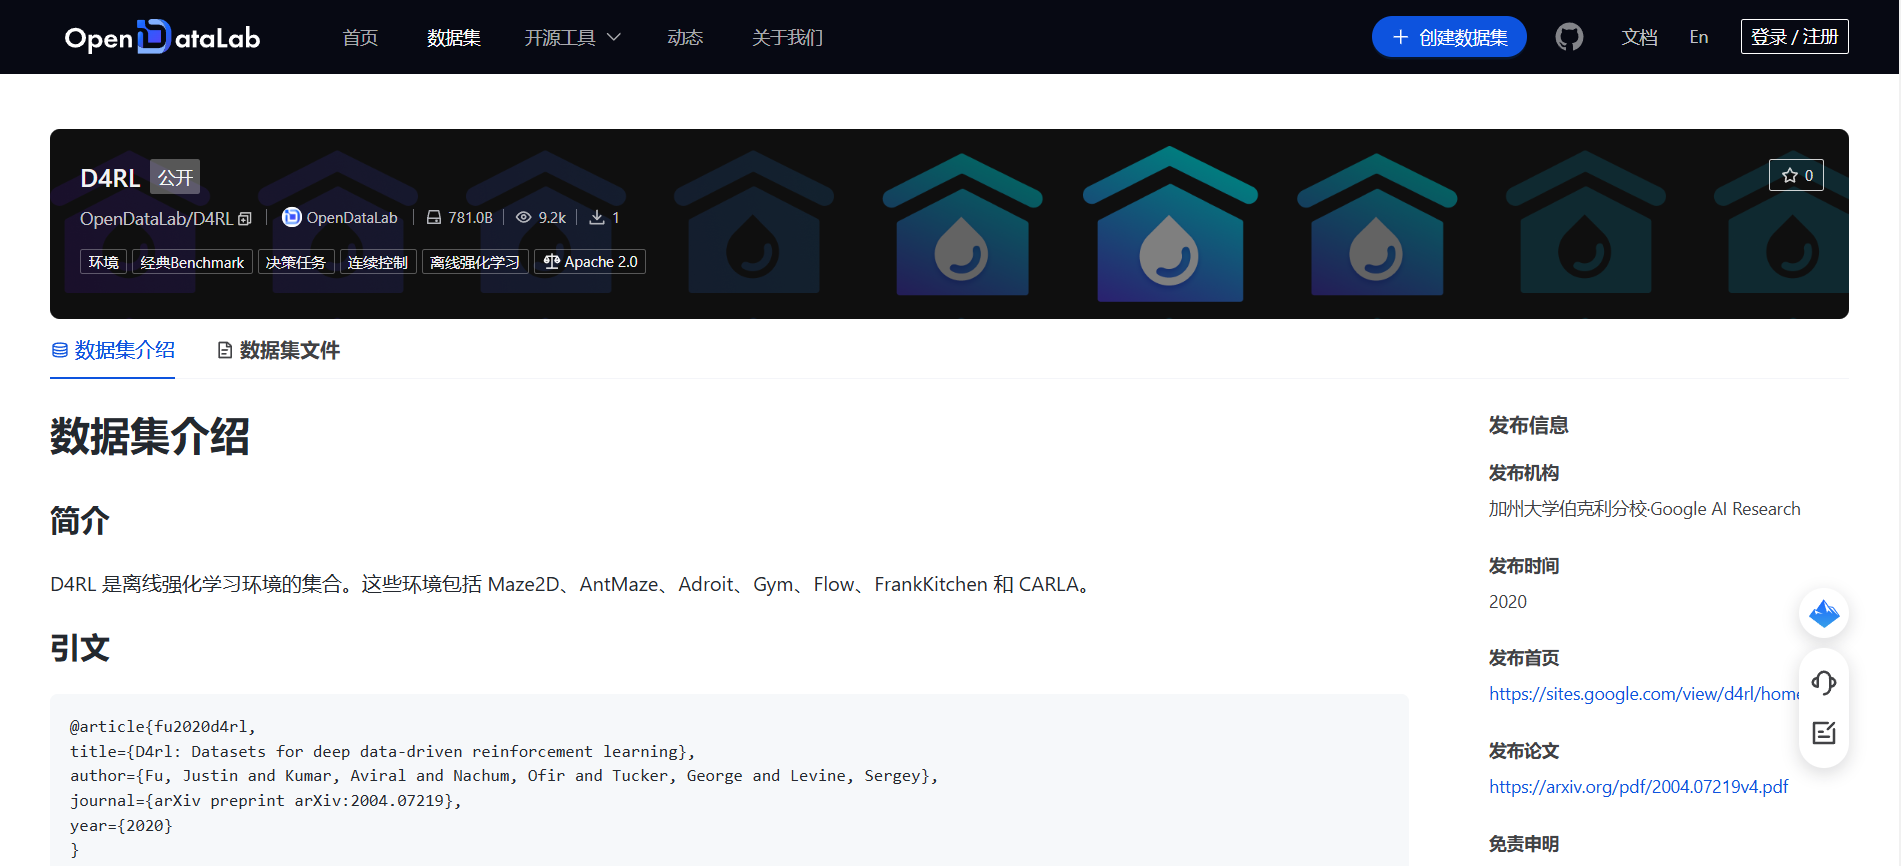Click the 连续控制 tag
Screen dimensions: 1901x866
[378, 262]
